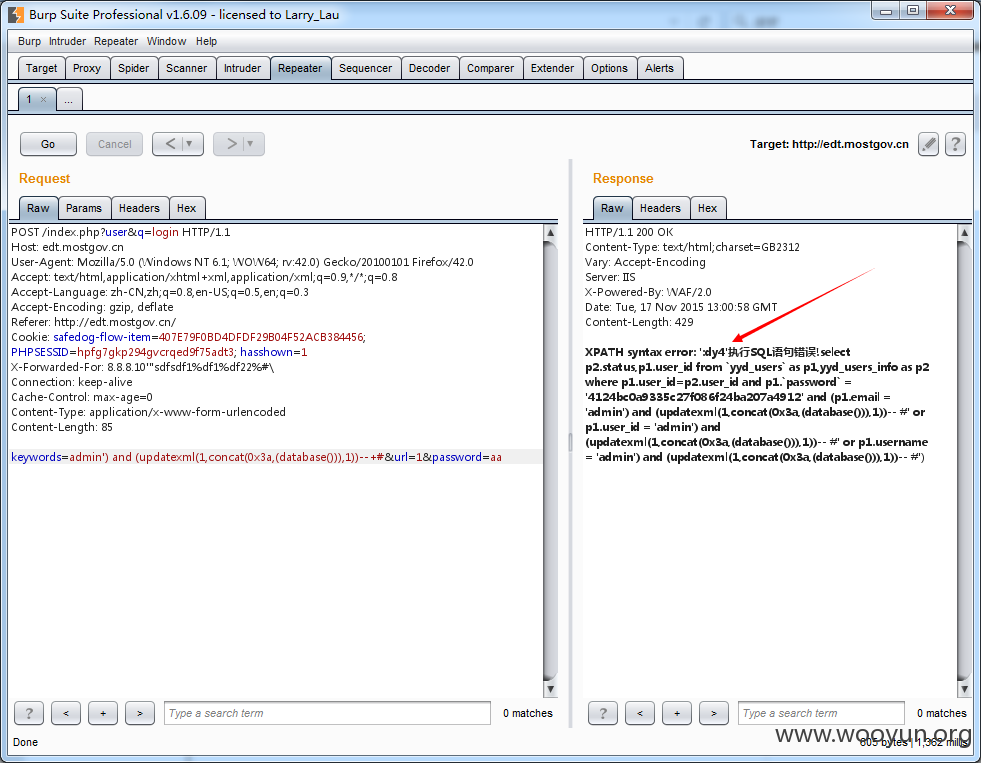Click the response search plus button

676,713
